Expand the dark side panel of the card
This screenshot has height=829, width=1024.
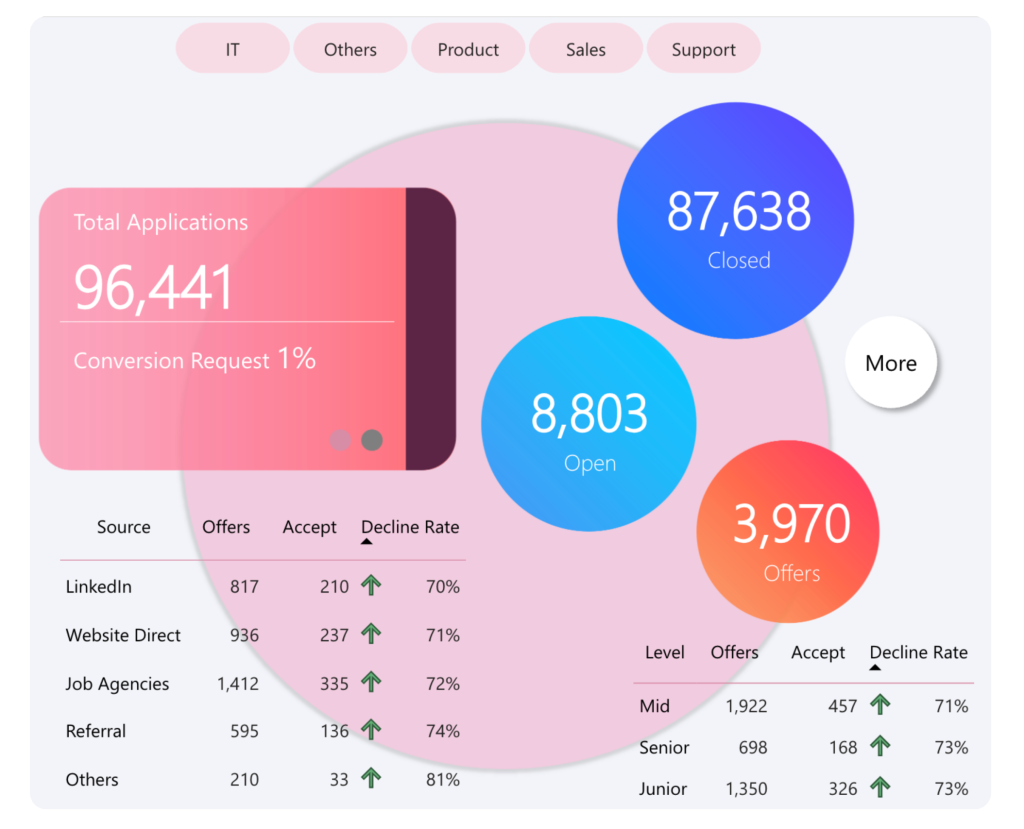[x=430, y=328]
